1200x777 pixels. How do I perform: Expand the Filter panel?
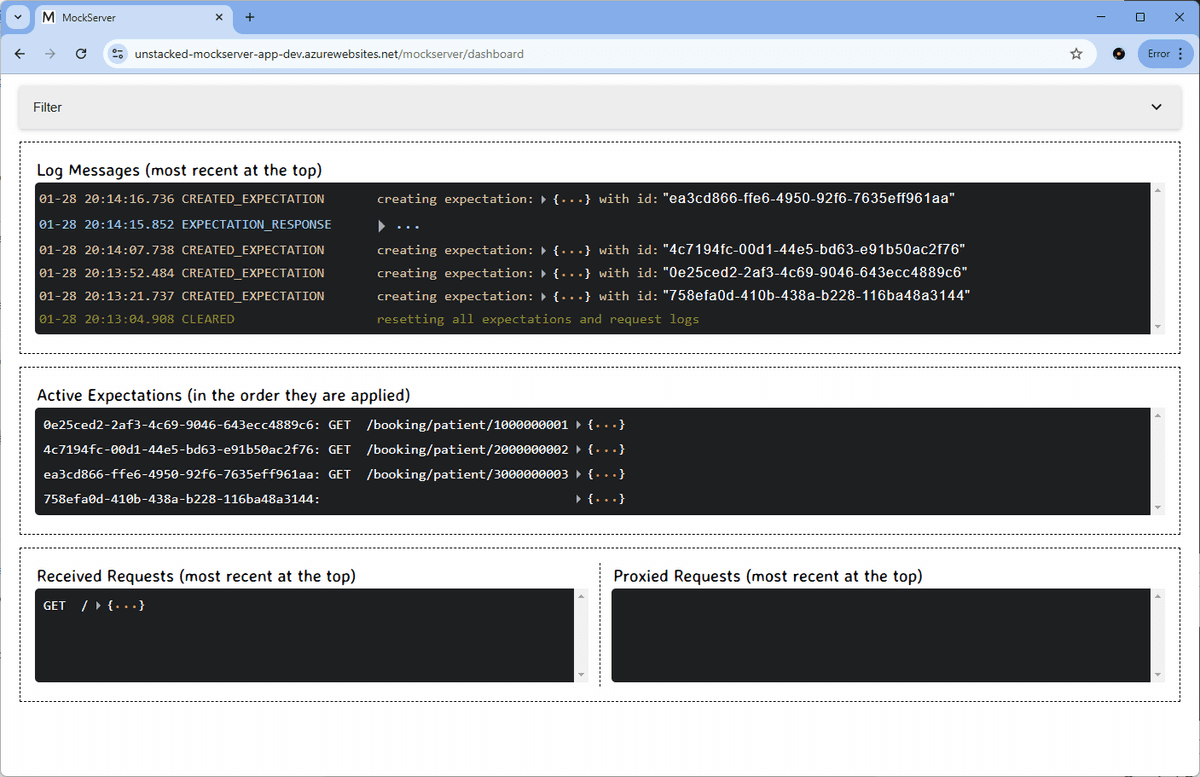[1156, 106]
